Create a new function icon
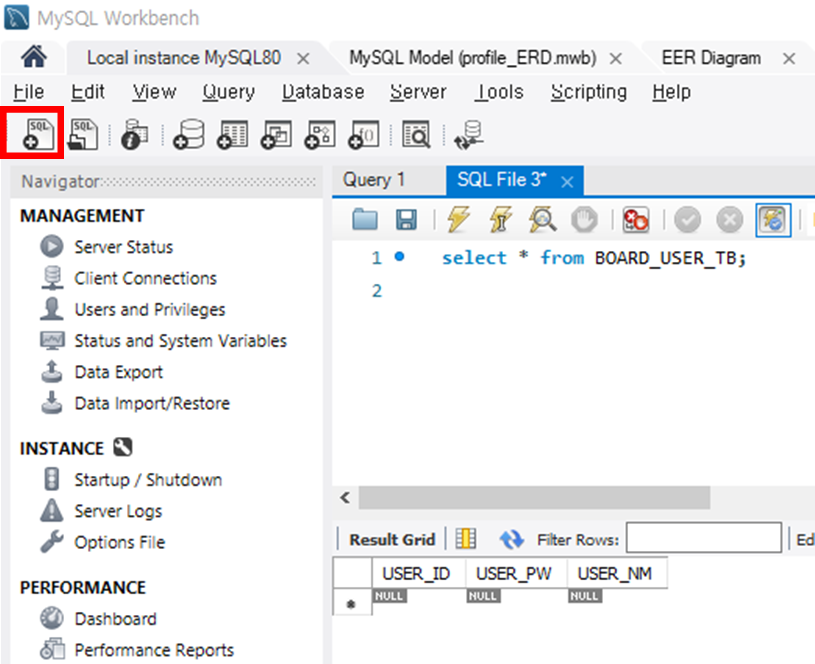The height and width of the screenshot is (664, 815). [363, 135]
